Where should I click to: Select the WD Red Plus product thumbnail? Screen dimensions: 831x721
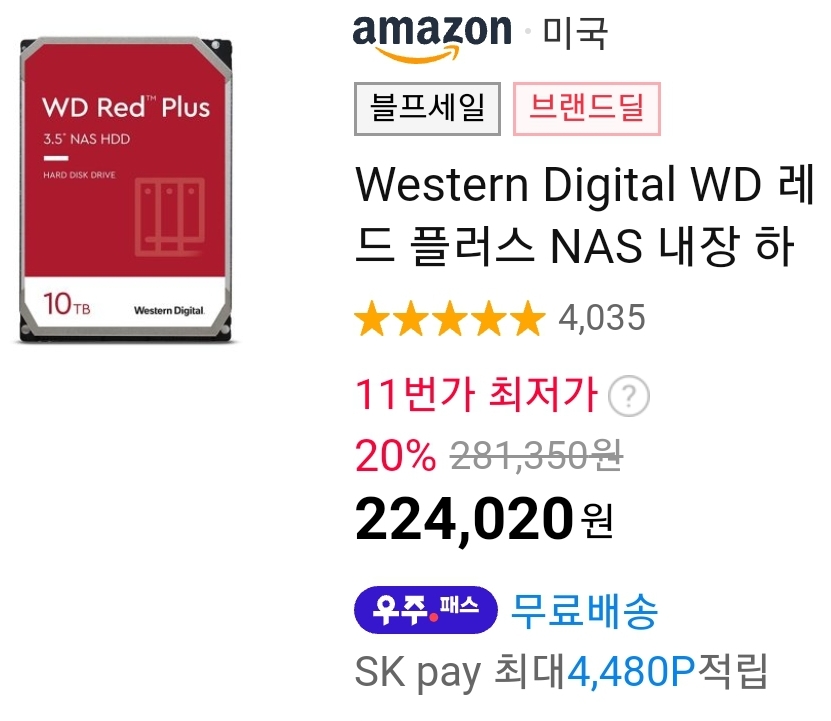pyautogui.click(x=126, y=190)
